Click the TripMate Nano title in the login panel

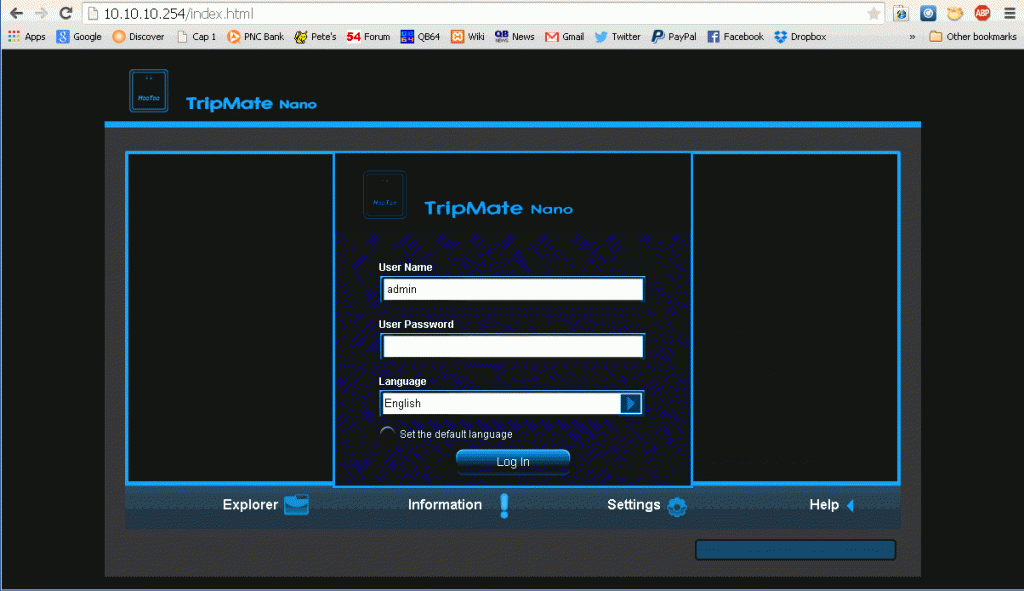[x=498, y=208]
